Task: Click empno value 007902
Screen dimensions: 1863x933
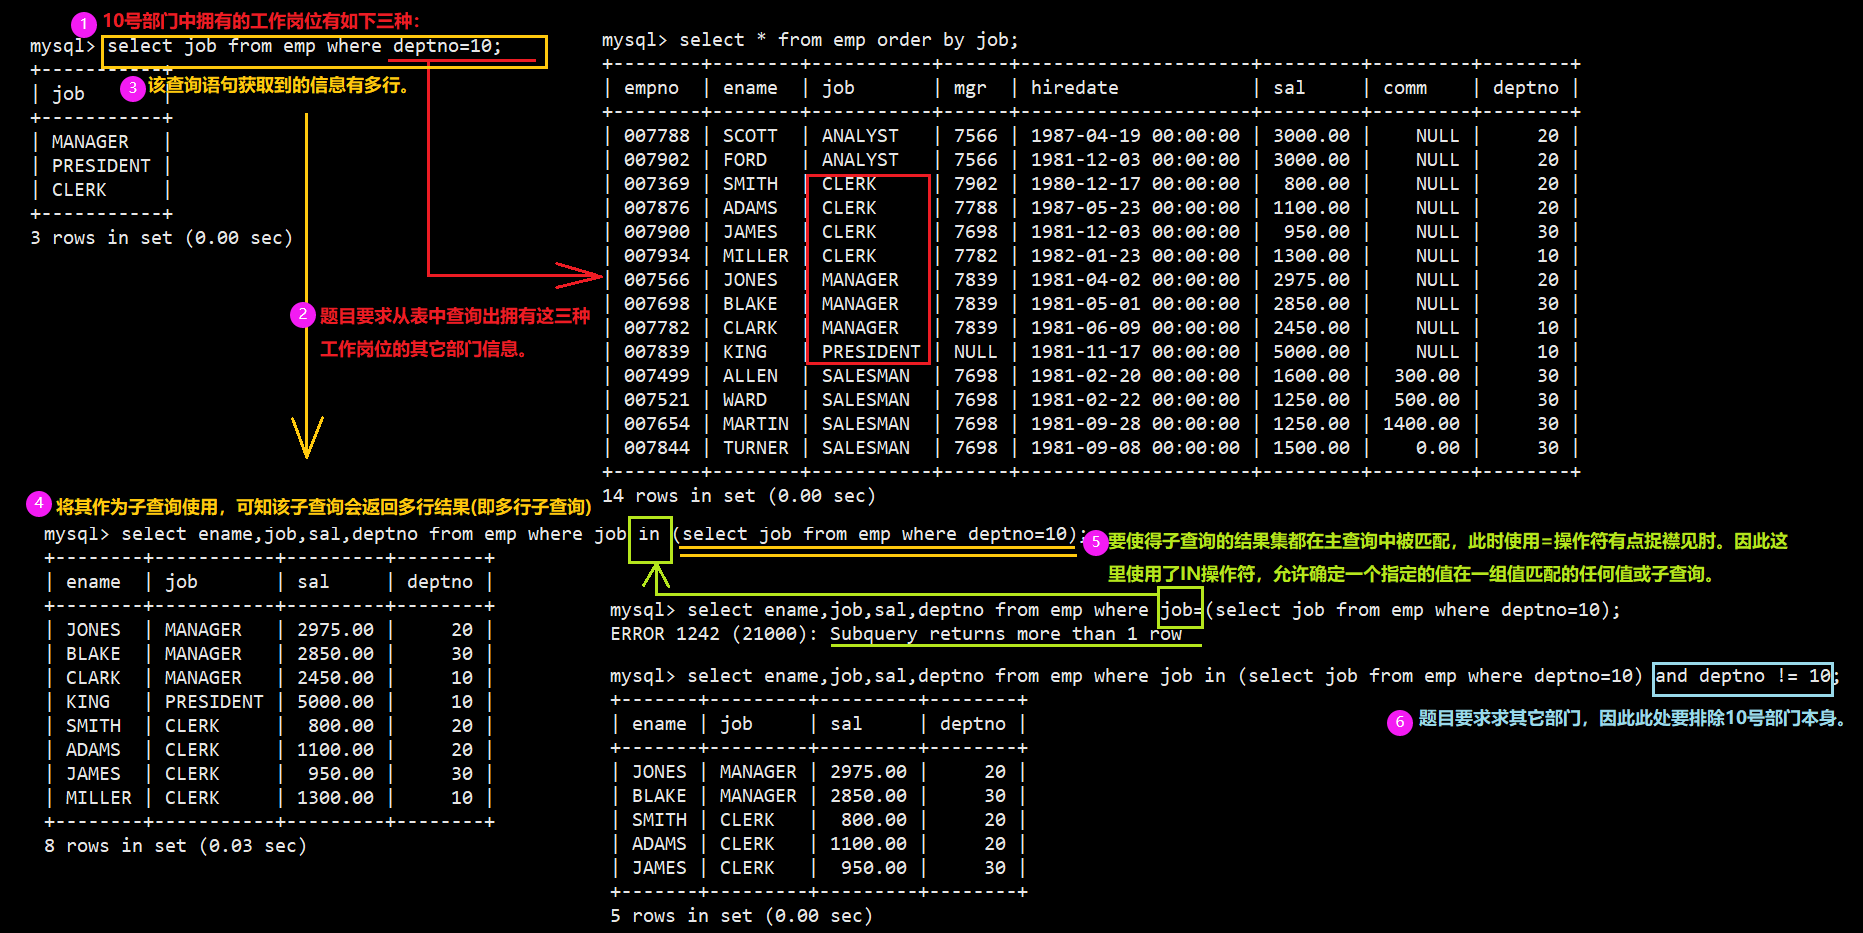Action: point(657,160)
